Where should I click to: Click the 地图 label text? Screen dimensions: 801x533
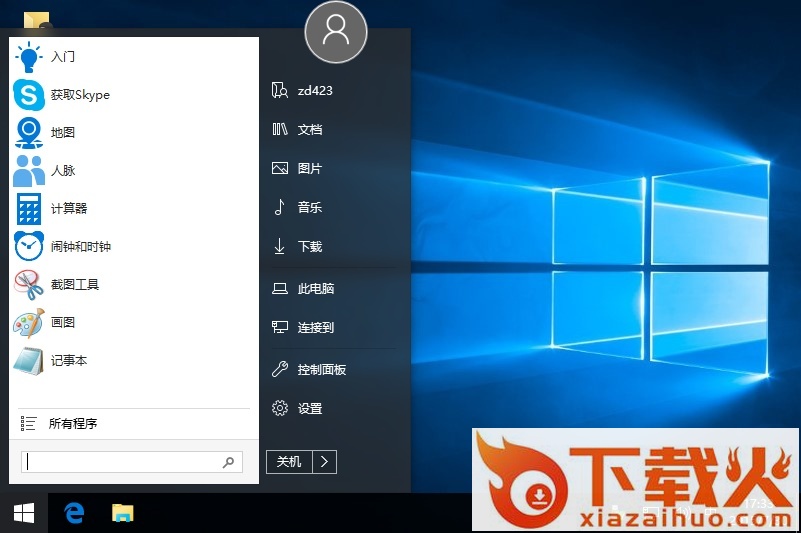point(63,132)
